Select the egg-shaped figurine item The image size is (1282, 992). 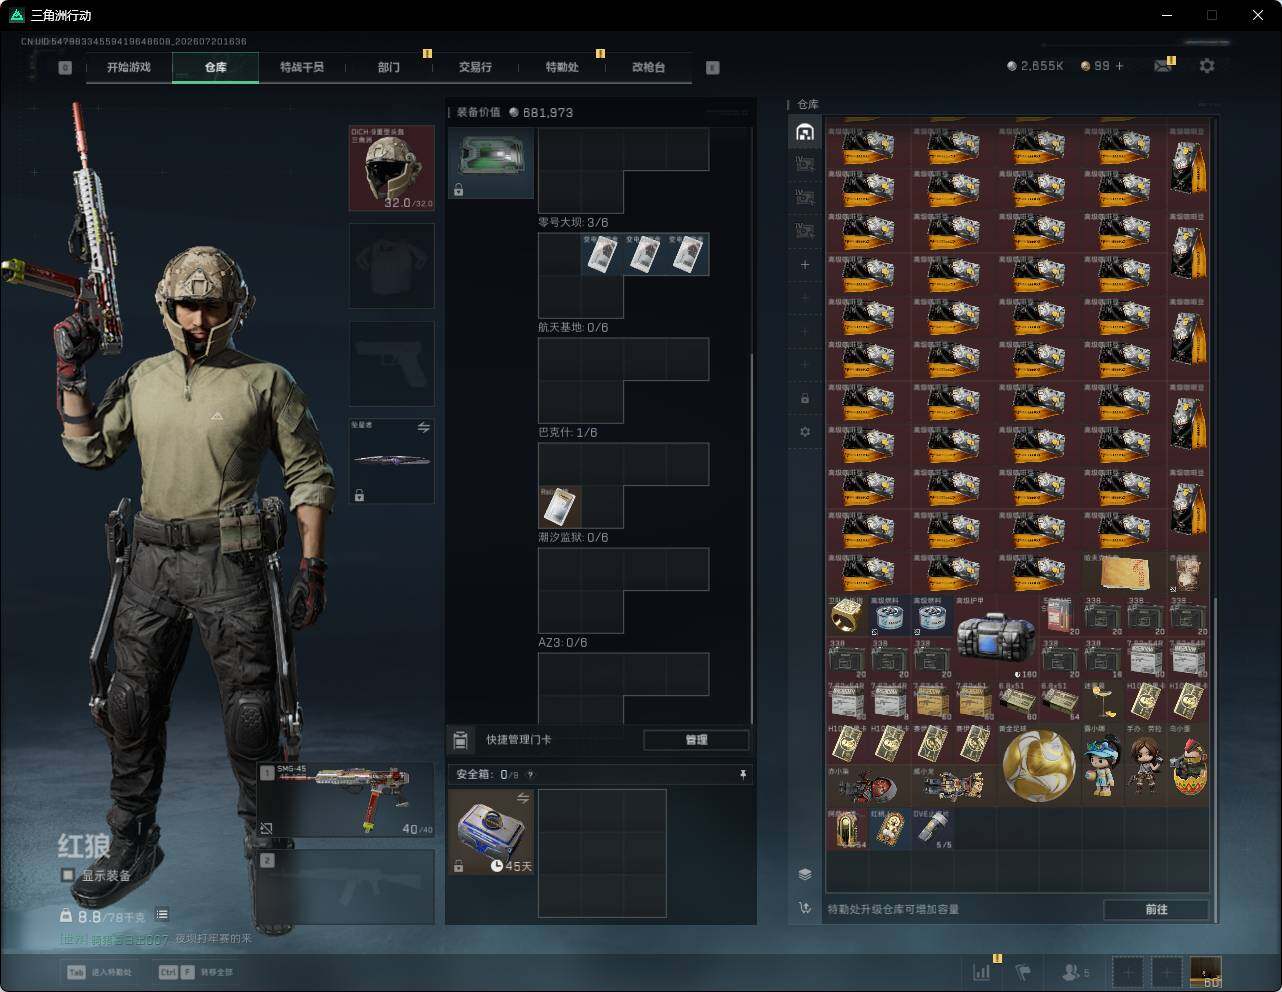(1187, 764)
